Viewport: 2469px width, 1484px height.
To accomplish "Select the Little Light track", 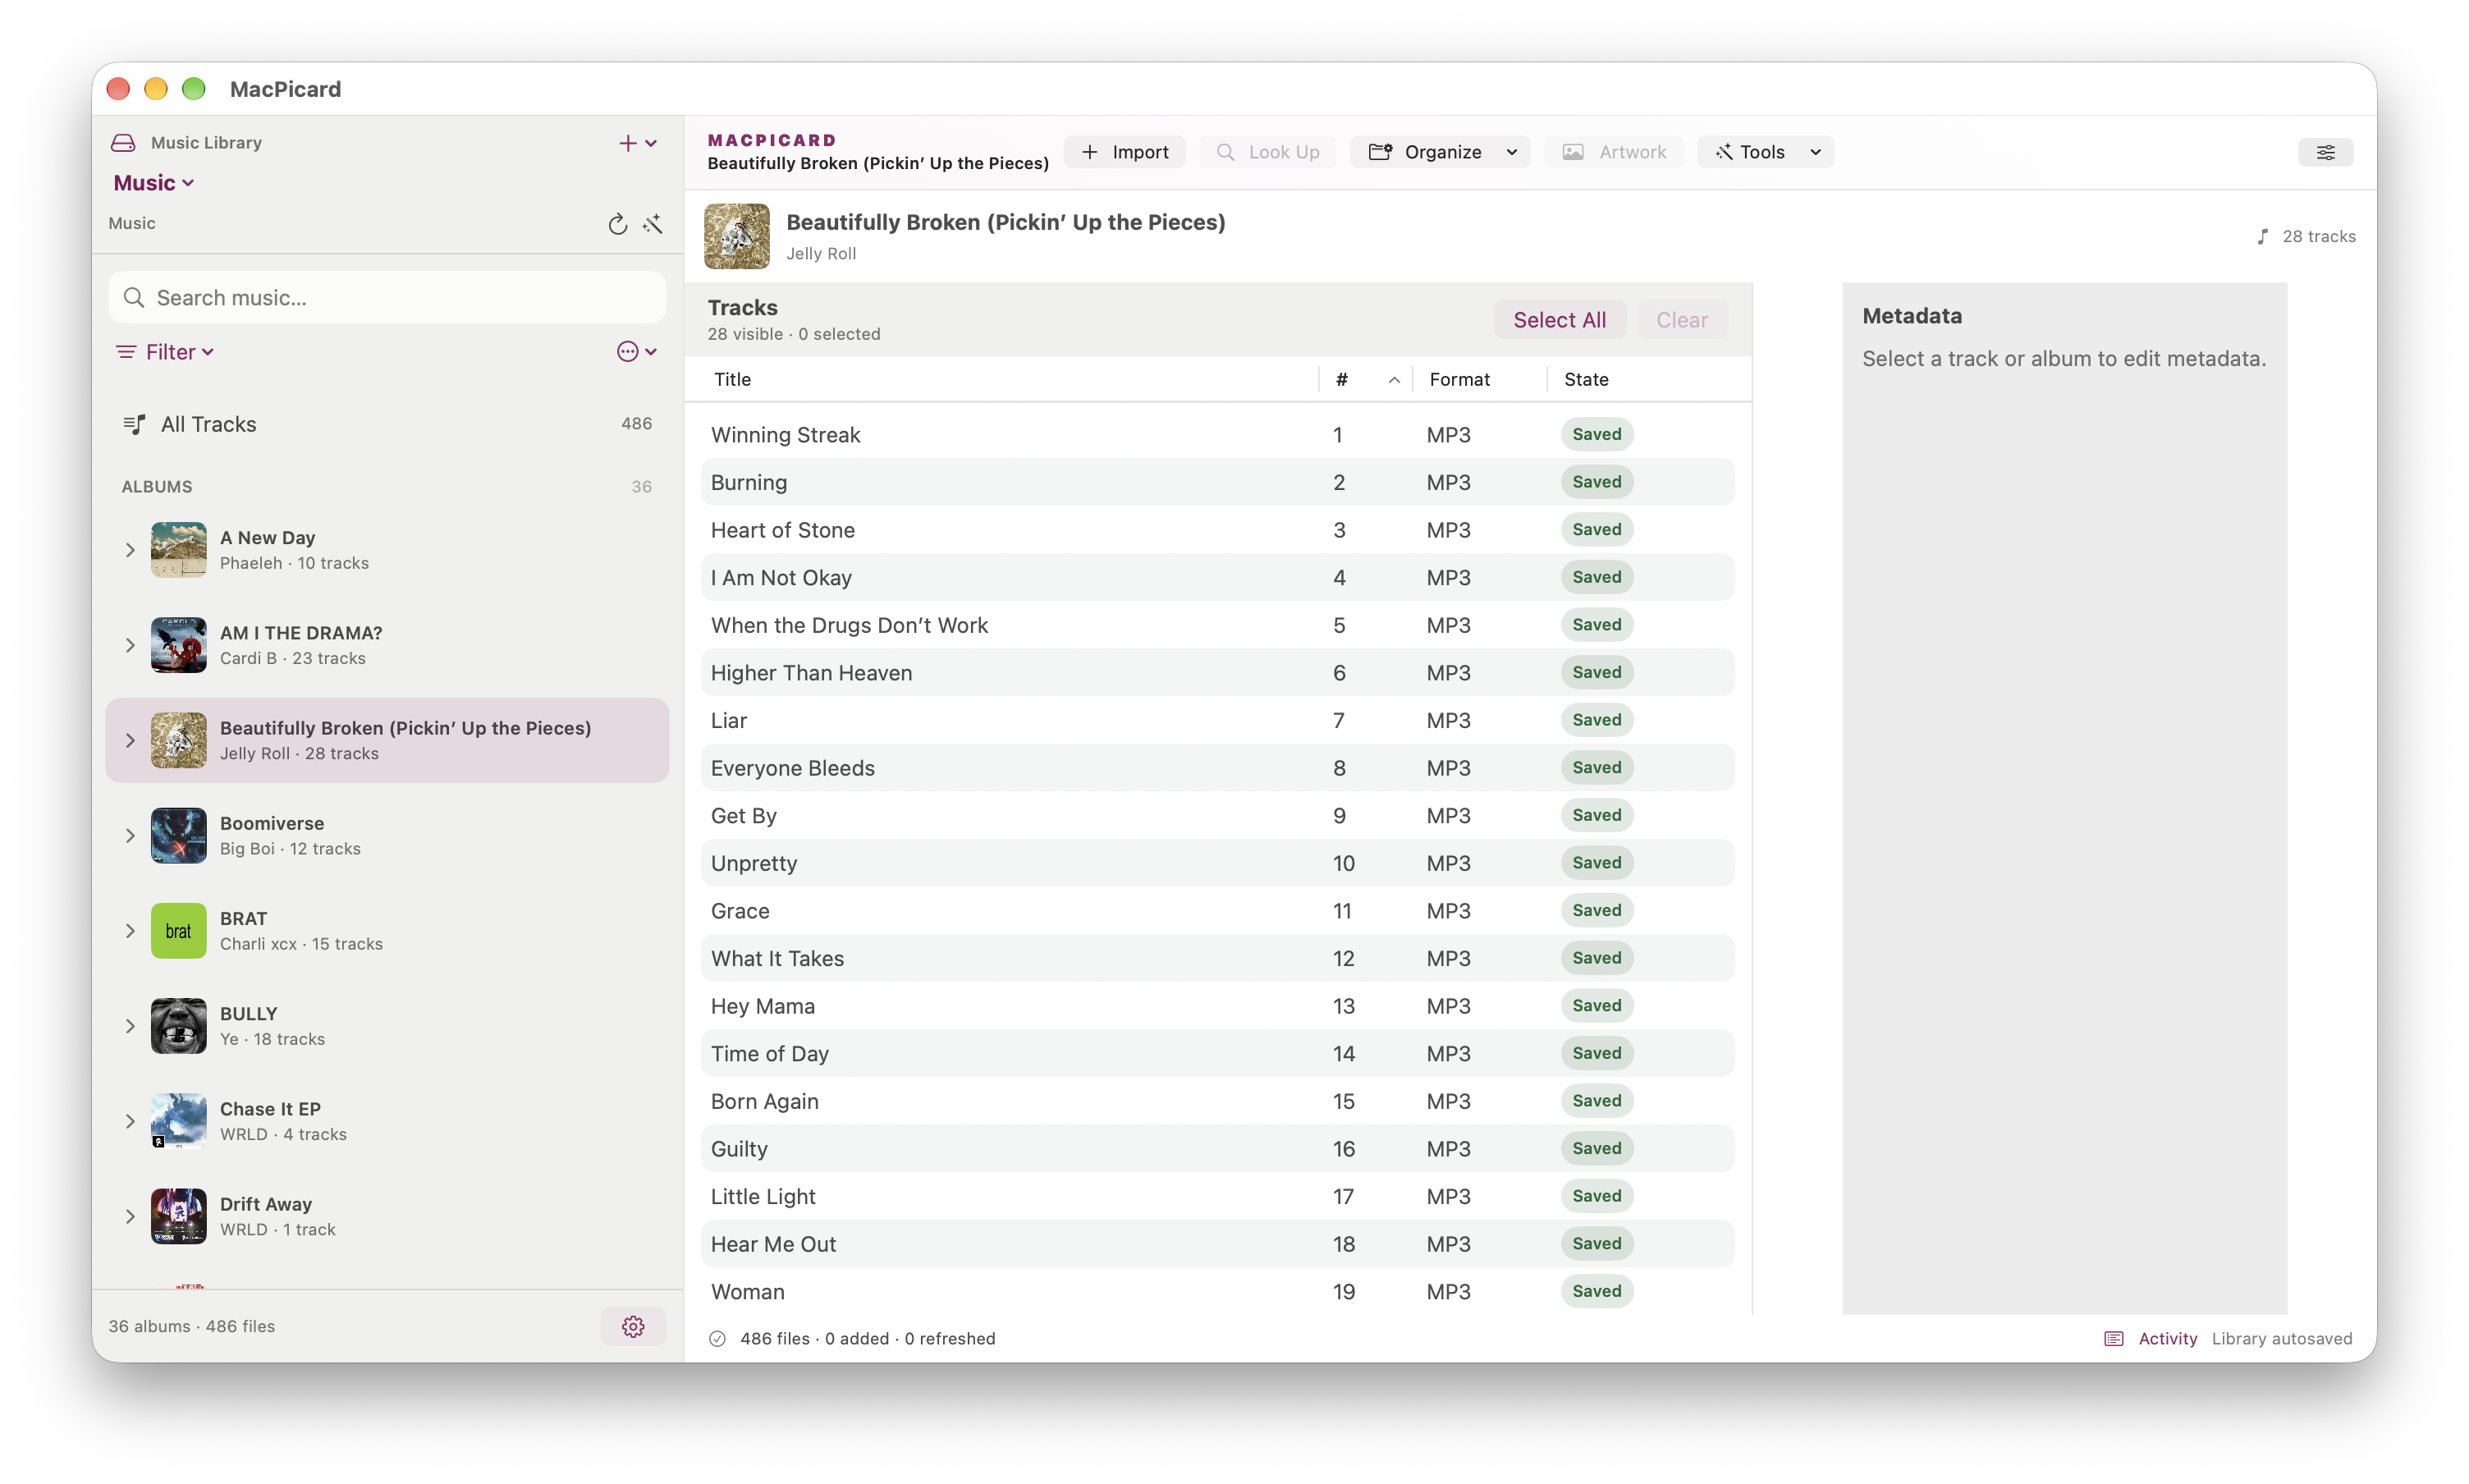I will pos(1217,1197).
